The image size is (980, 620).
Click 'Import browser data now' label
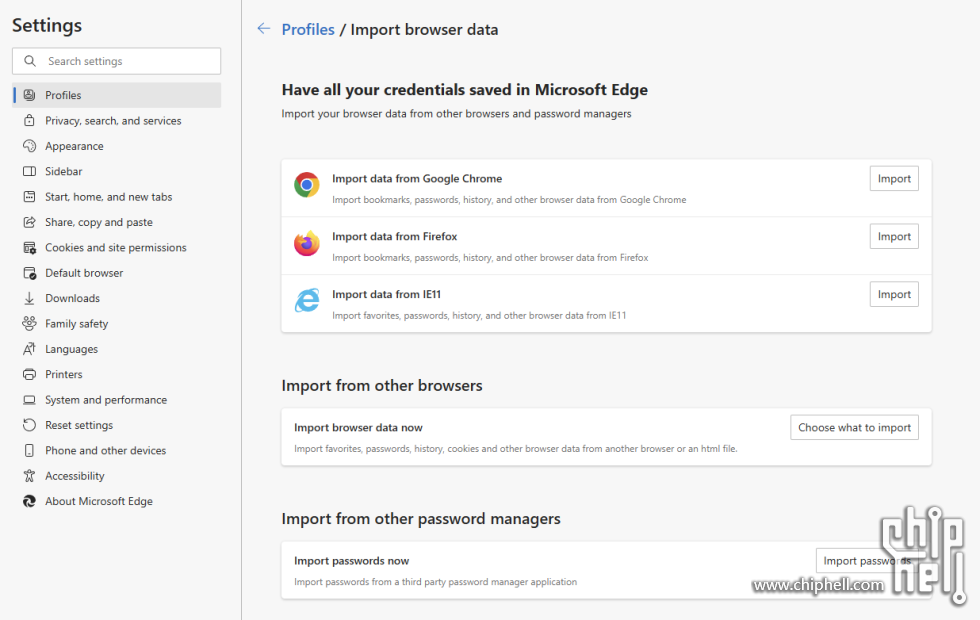(x=358, y=428)
